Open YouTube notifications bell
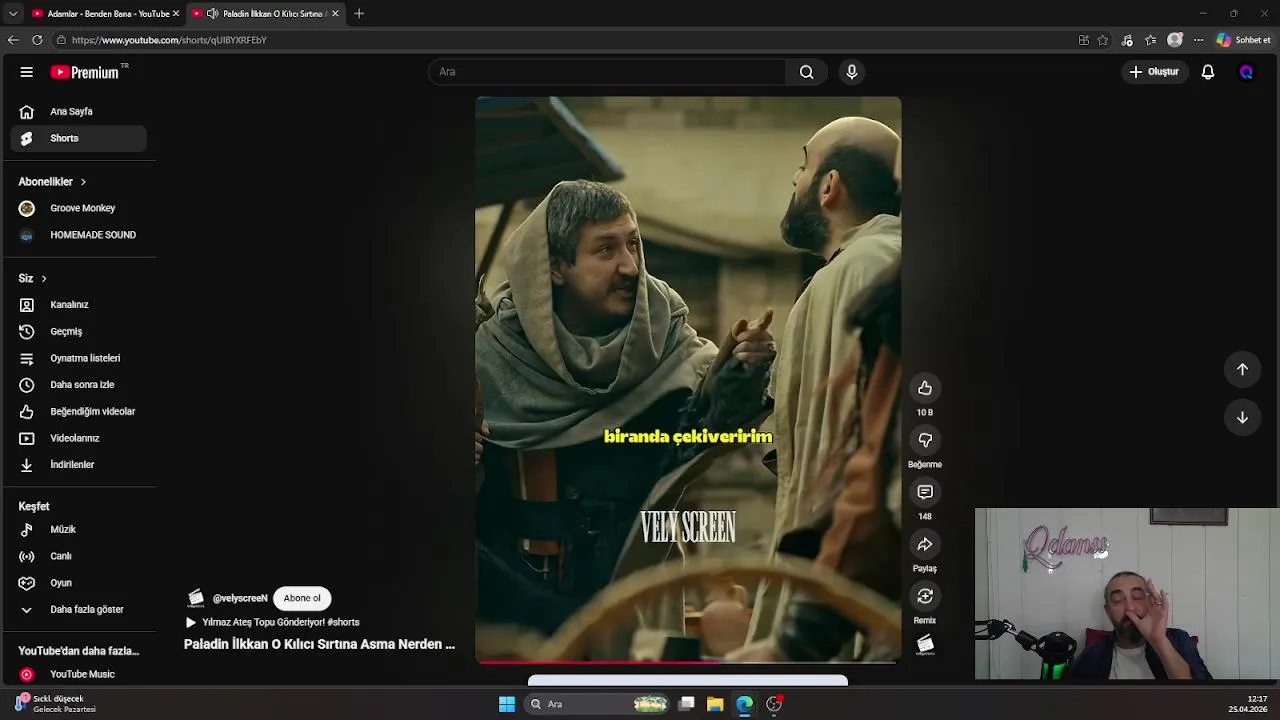 [1208, 72]
